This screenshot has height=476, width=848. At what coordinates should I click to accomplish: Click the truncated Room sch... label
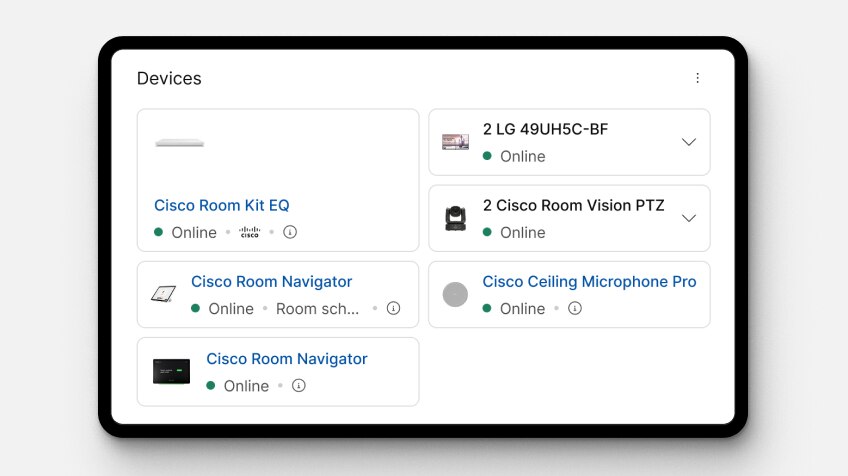318,309
